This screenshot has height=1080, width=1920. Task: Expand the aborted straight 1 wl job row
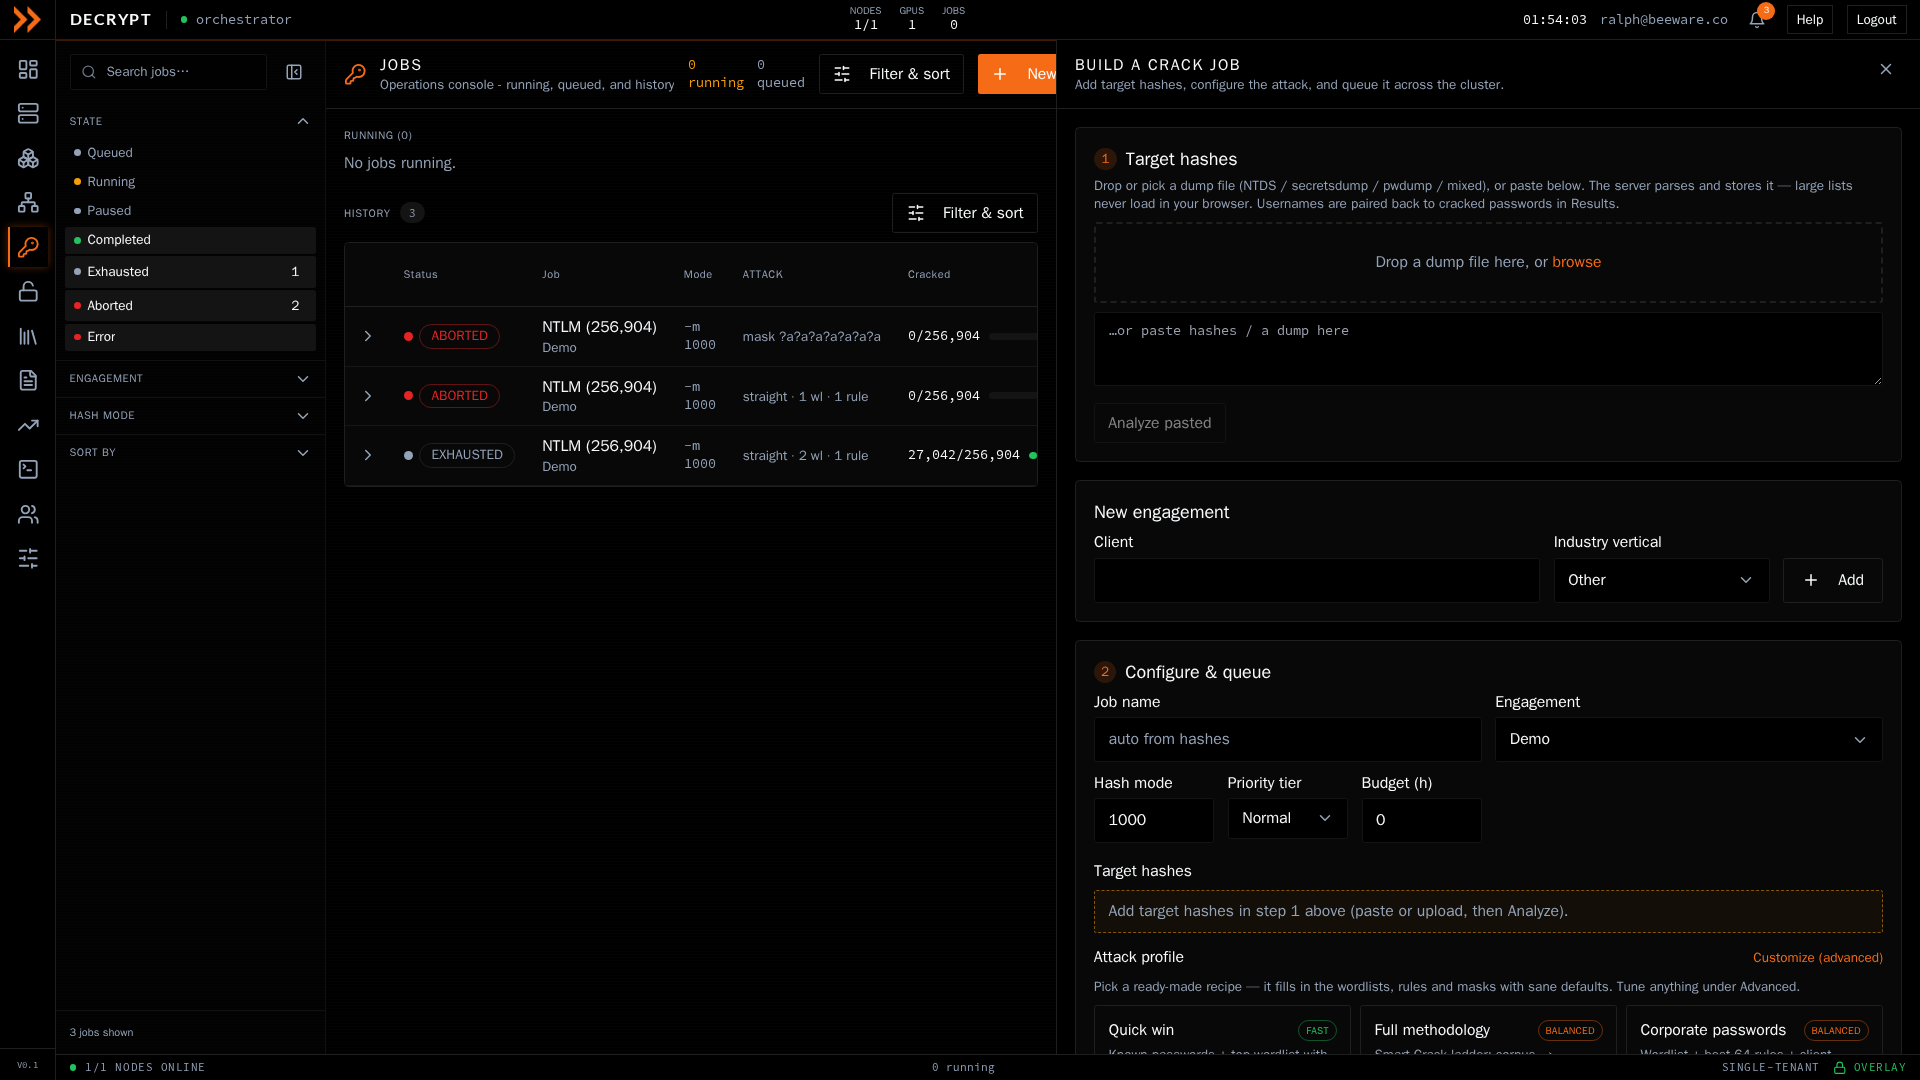tap(368, 396)
